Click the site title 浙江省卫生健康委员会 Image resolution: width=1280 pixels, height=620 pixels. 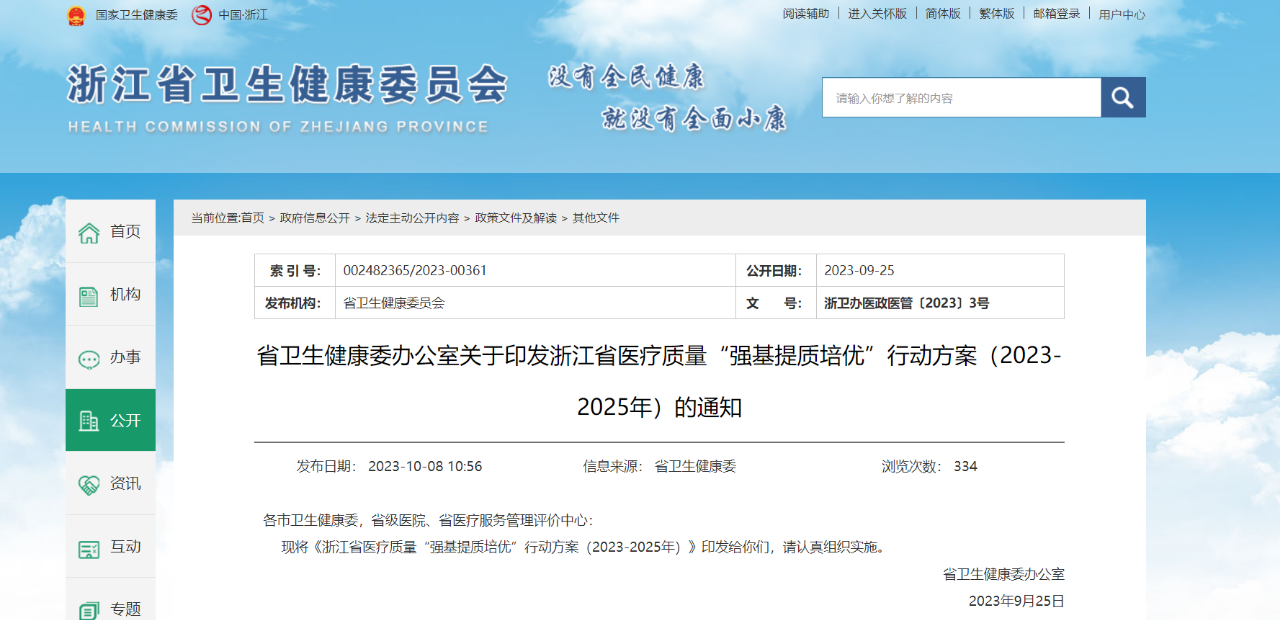coord(288,86)
